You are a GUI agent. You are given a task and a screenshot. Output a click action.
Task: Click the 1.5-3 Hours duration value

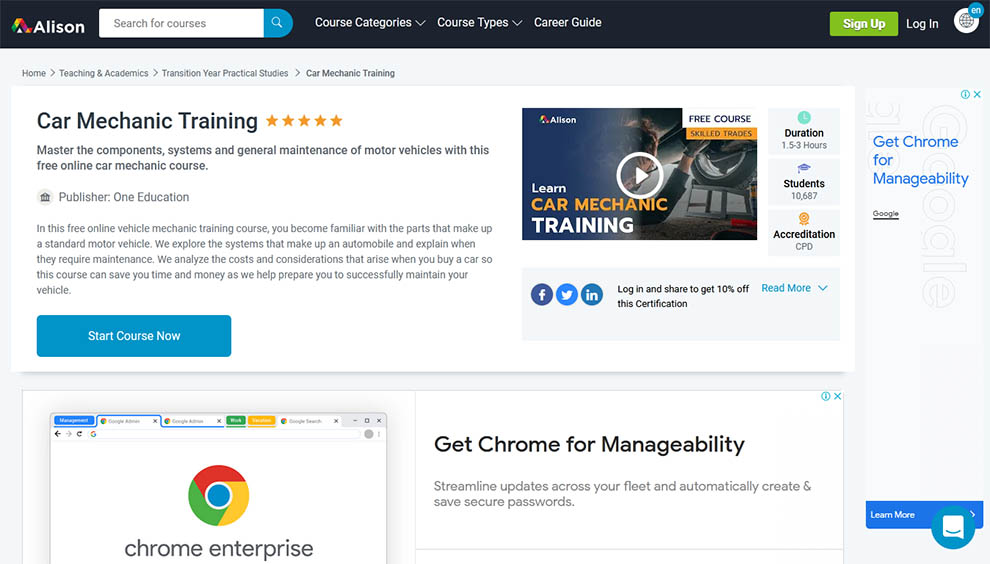[x=804, y=145]
